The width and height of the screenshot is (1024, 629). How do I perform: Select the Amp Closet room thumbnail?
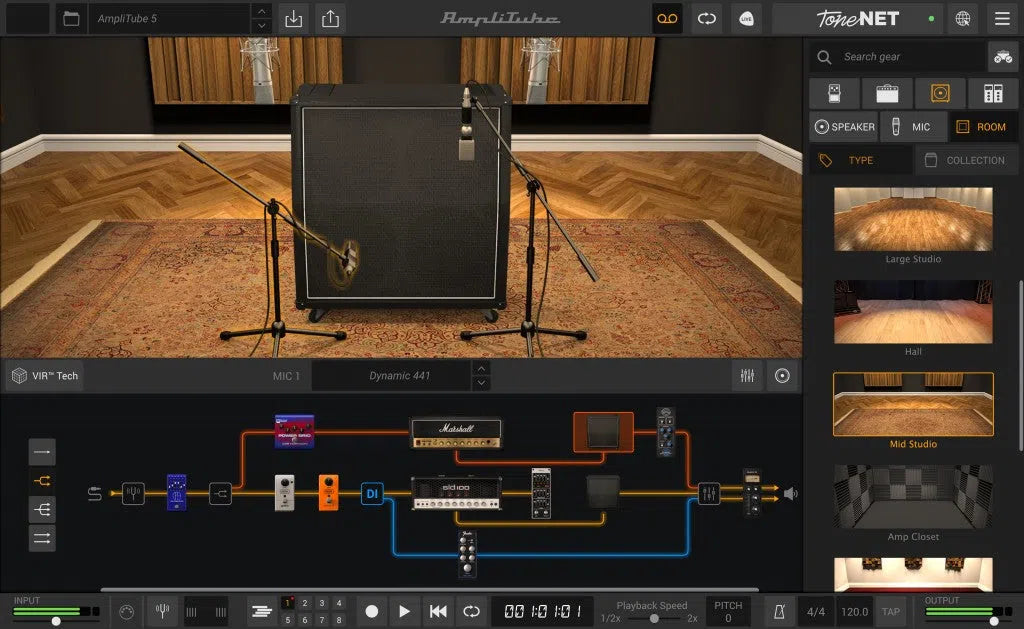913,497
